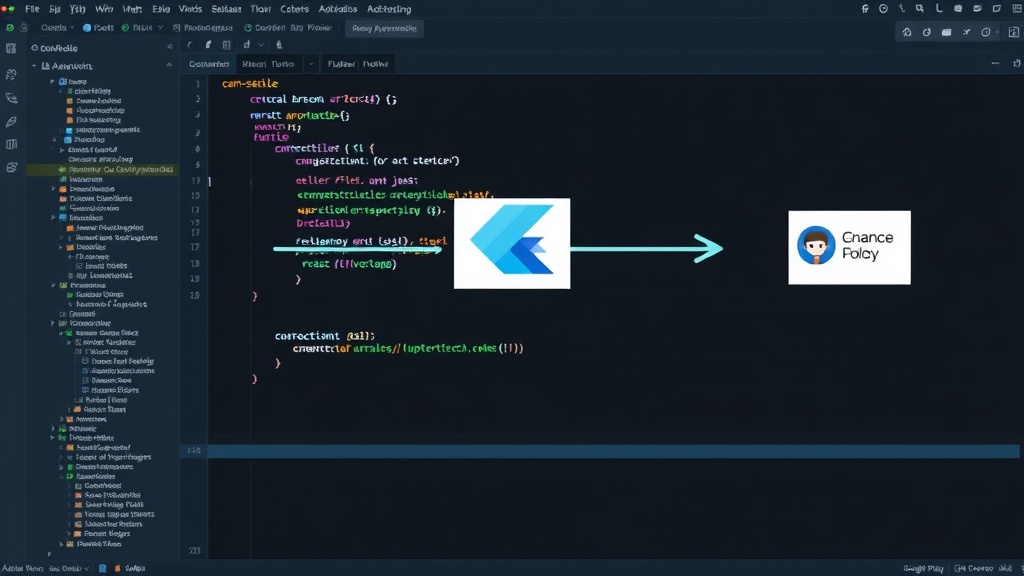
Task: Open the green-circle Dldit dropdown in the toolbar
Action: tap(142, 28)
